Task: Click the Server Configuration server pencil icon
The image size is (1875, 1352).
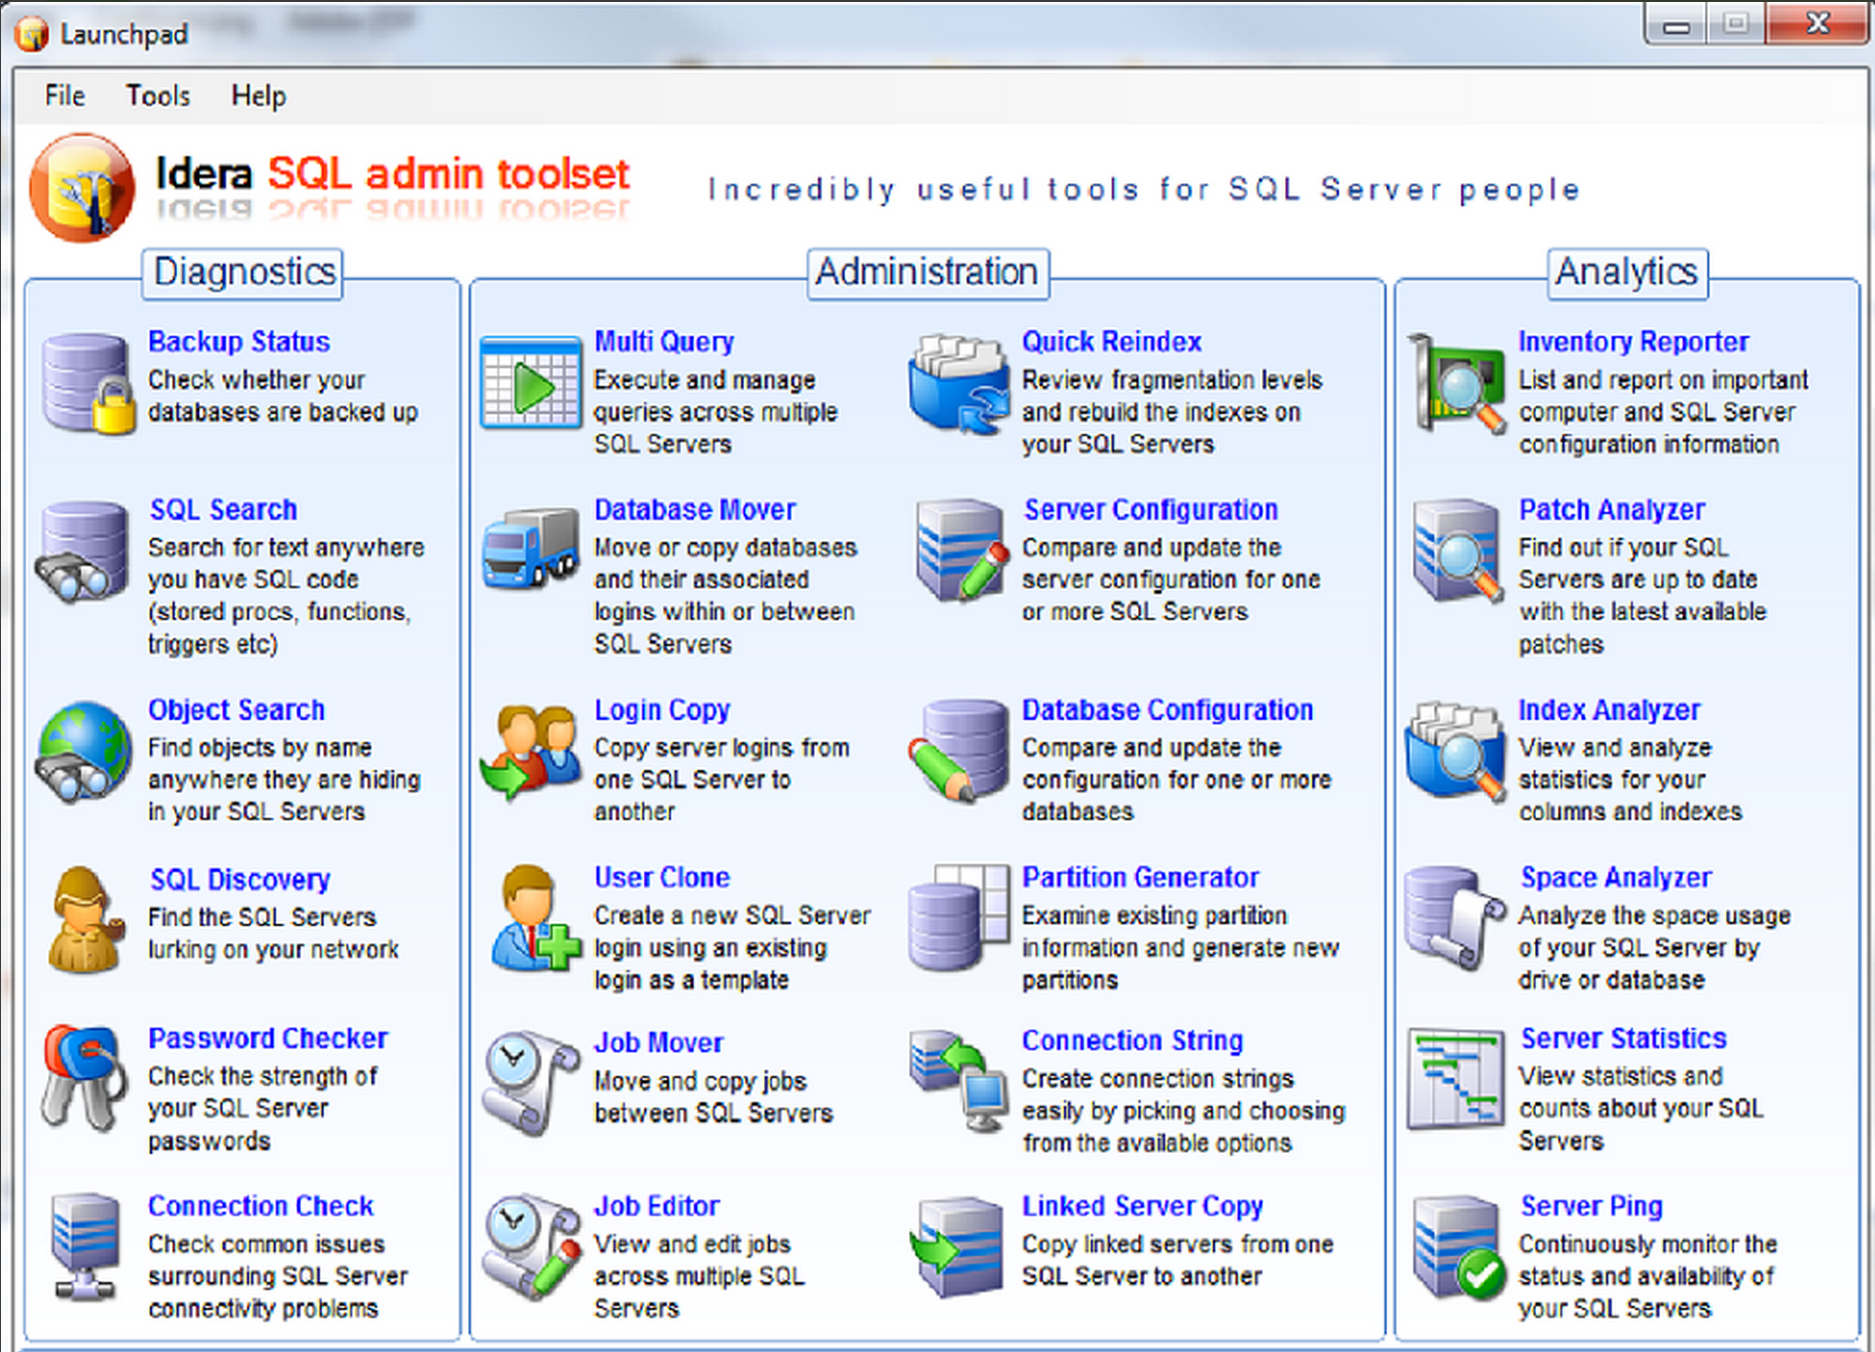Action: click(961, 551)
